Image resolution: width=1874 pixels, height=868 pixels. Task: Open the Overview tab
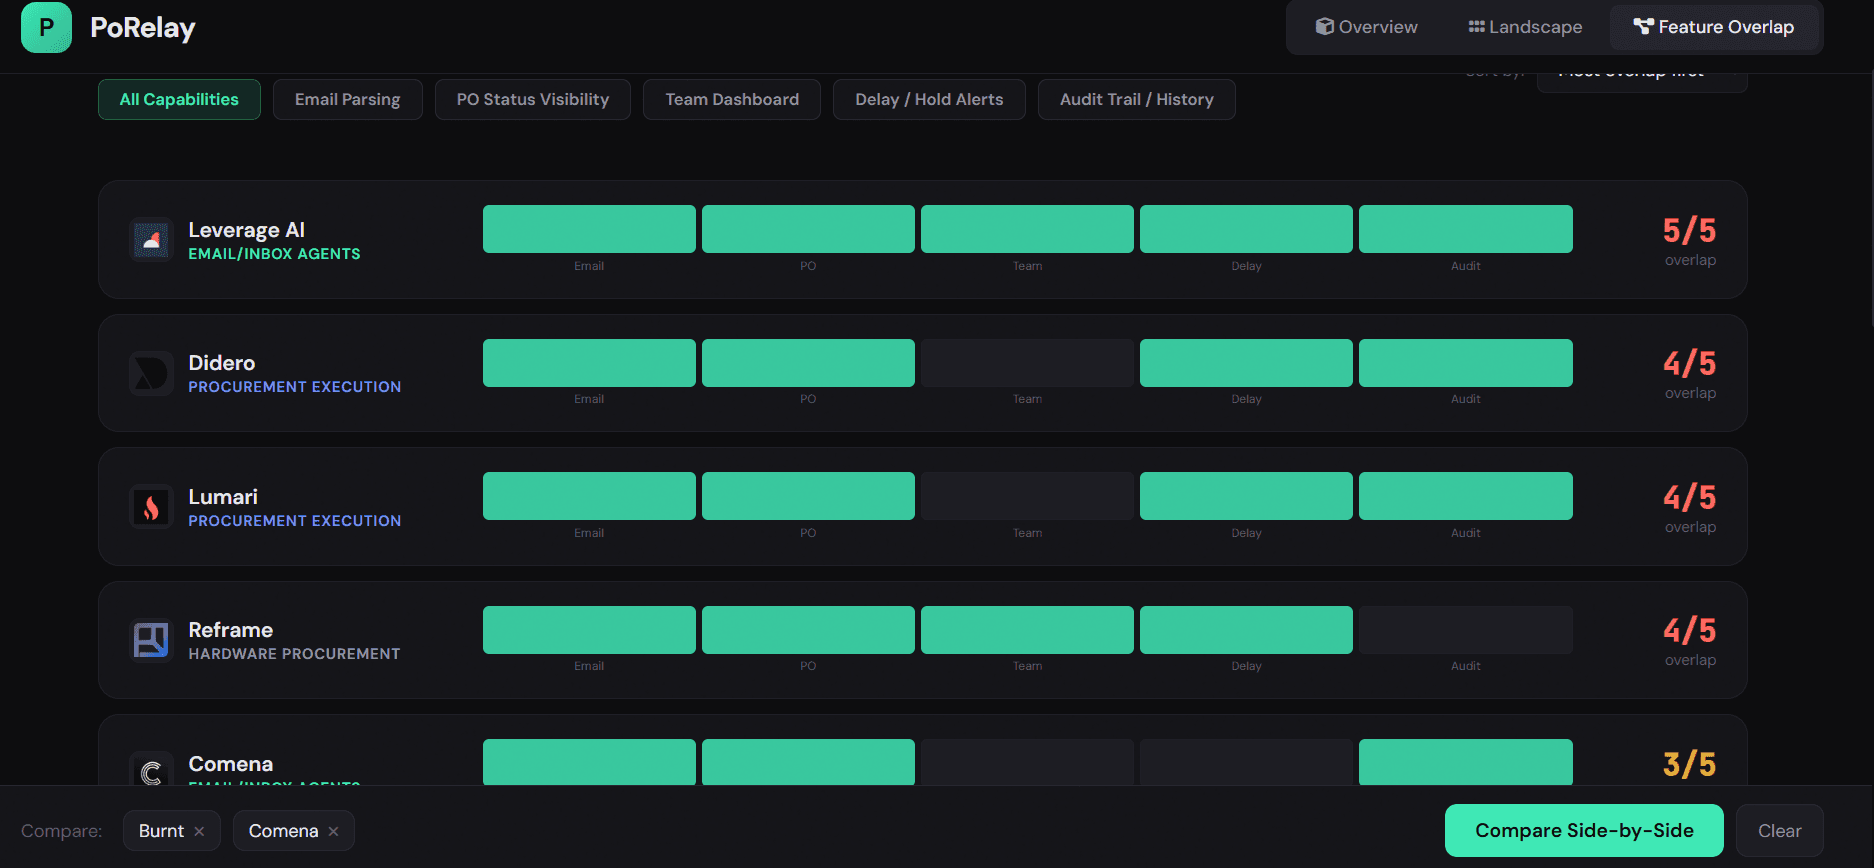1366,27
